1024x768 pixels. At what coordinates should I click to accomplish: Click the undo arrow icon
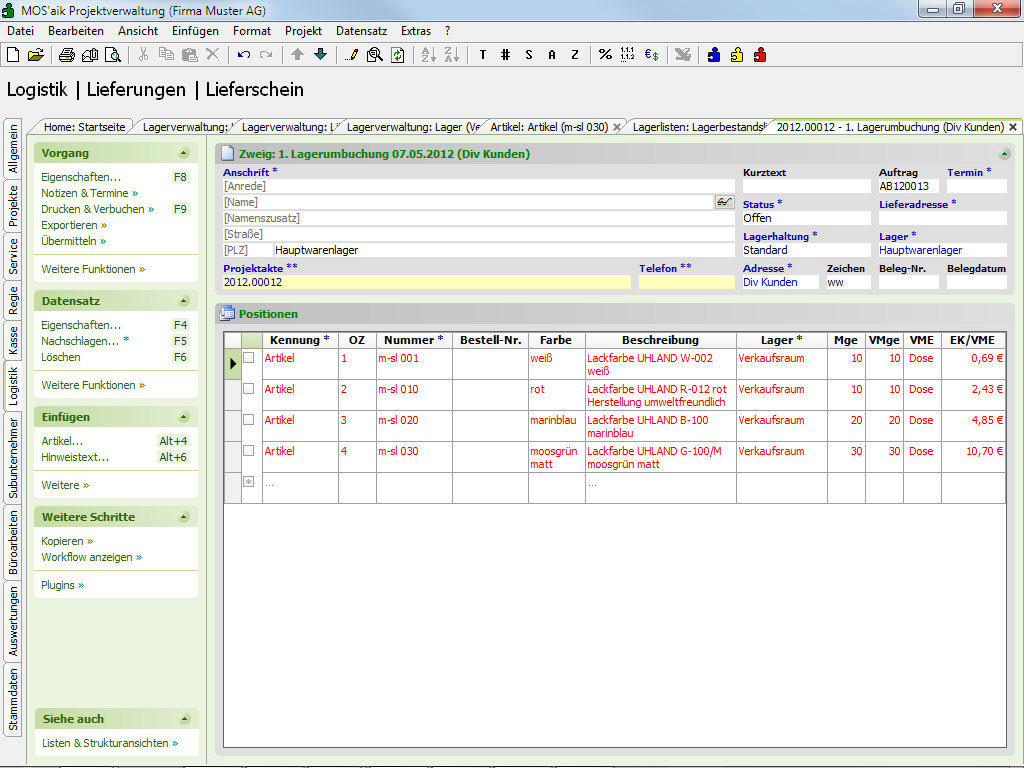(x=244, y=55)
